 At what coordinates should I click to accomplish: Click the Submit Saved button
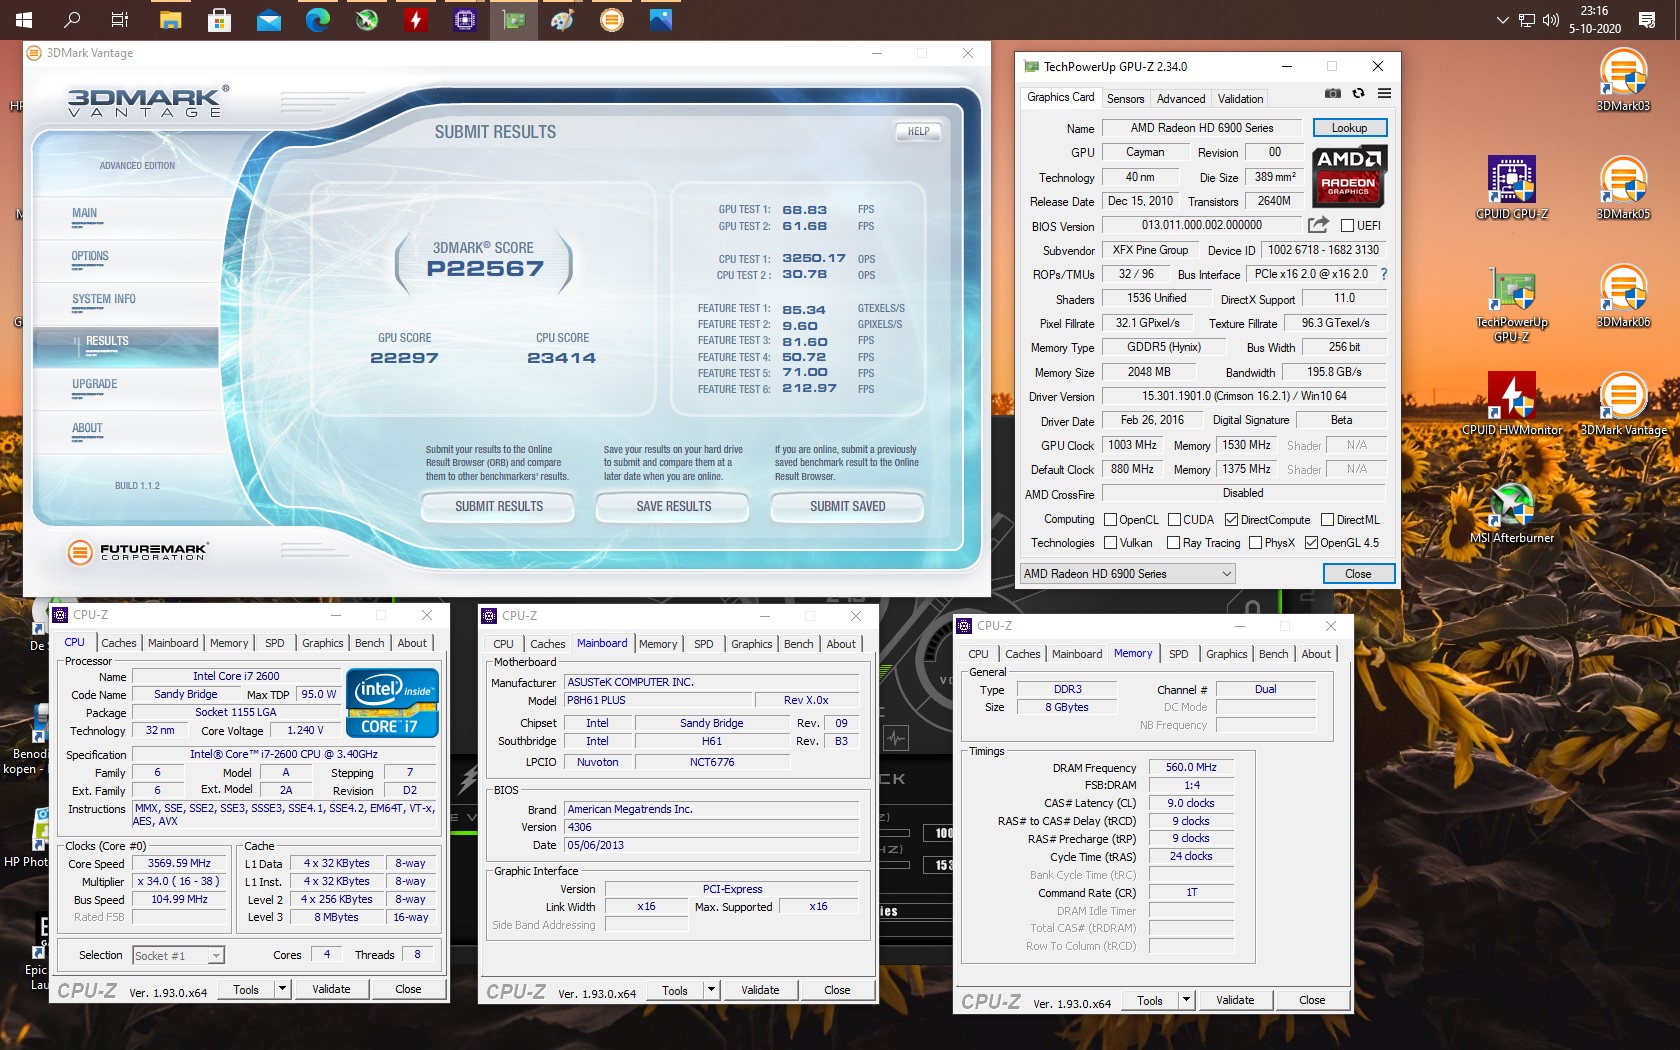coord(847,507)
